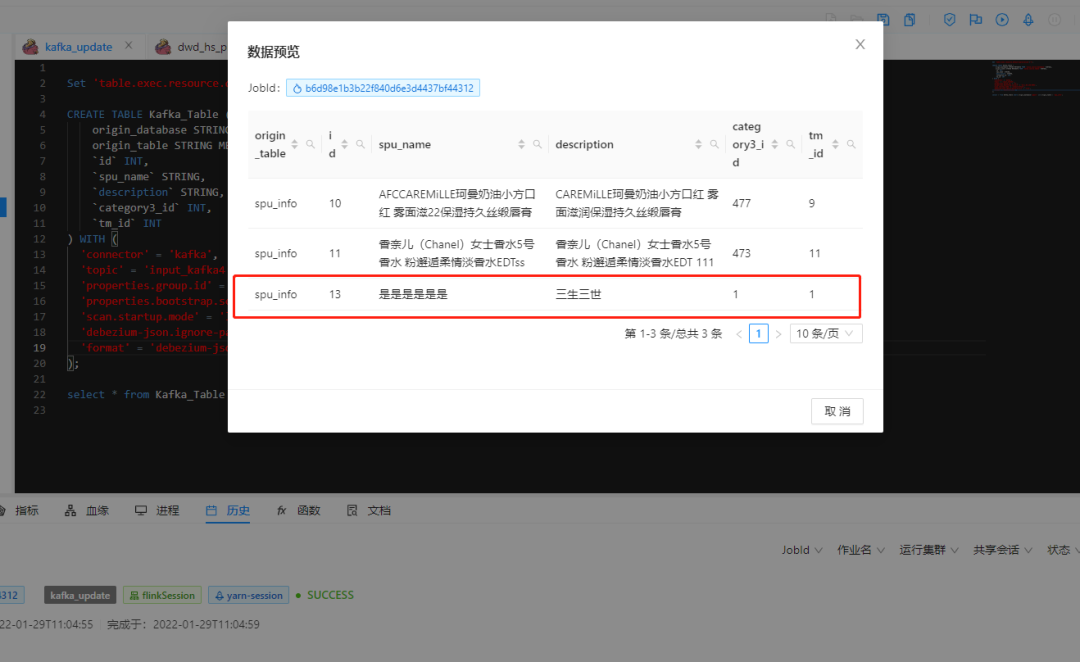Click the JobId tag link
Image resolution: width=1080 pixels, height=662 pixels.
[383, 88]
